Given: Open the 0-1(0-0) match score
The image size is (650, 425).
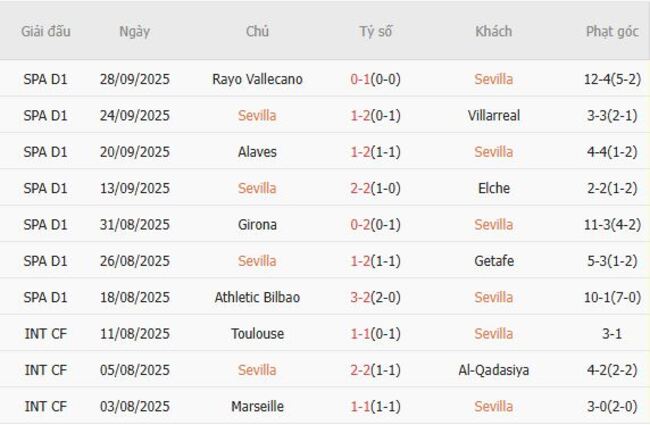Looking at the screenshot, I should click(376, 79).
